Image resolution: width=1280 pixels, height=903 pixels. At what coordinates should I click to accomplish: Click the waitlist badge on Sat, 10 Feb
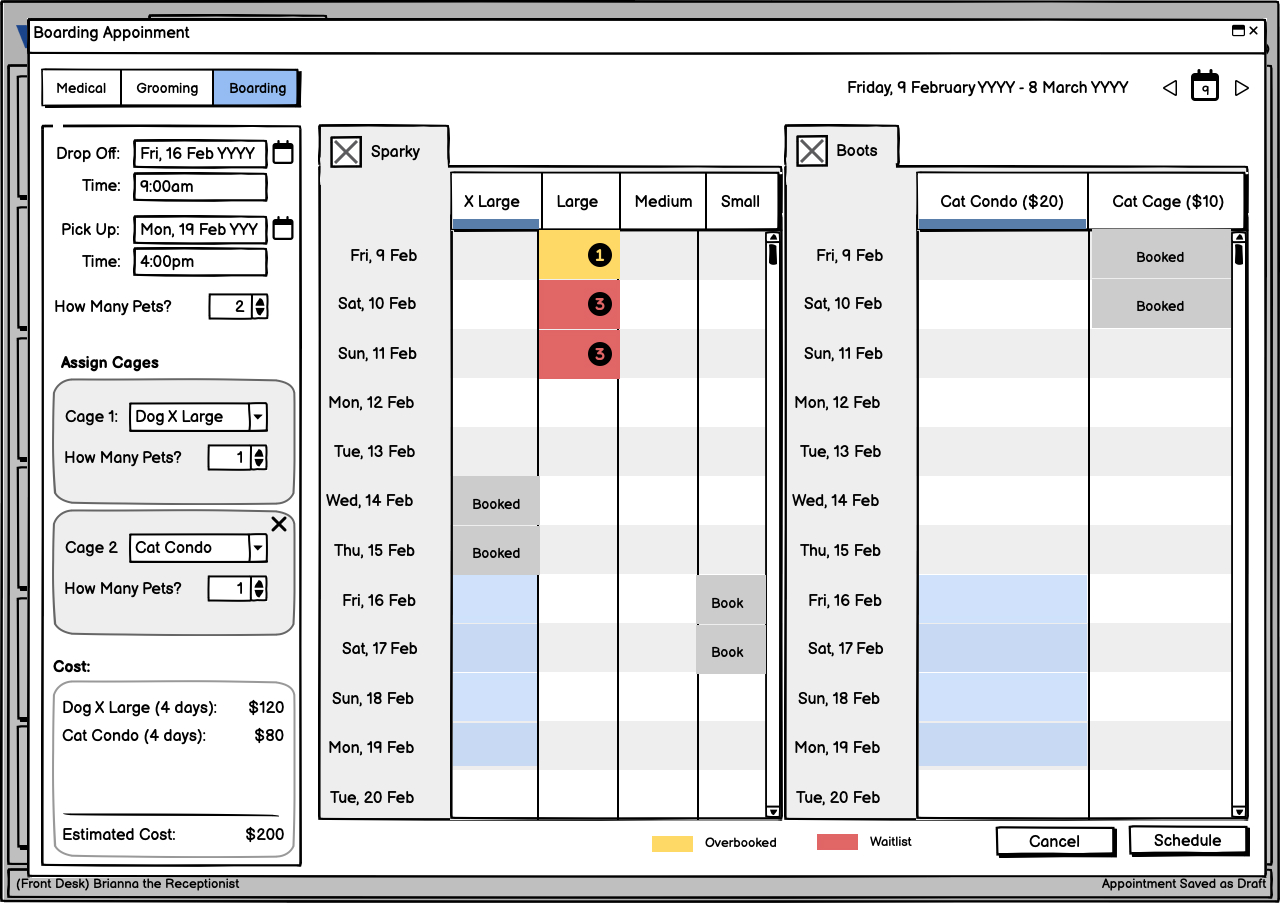pyautogui.click(x=599, y=304)
